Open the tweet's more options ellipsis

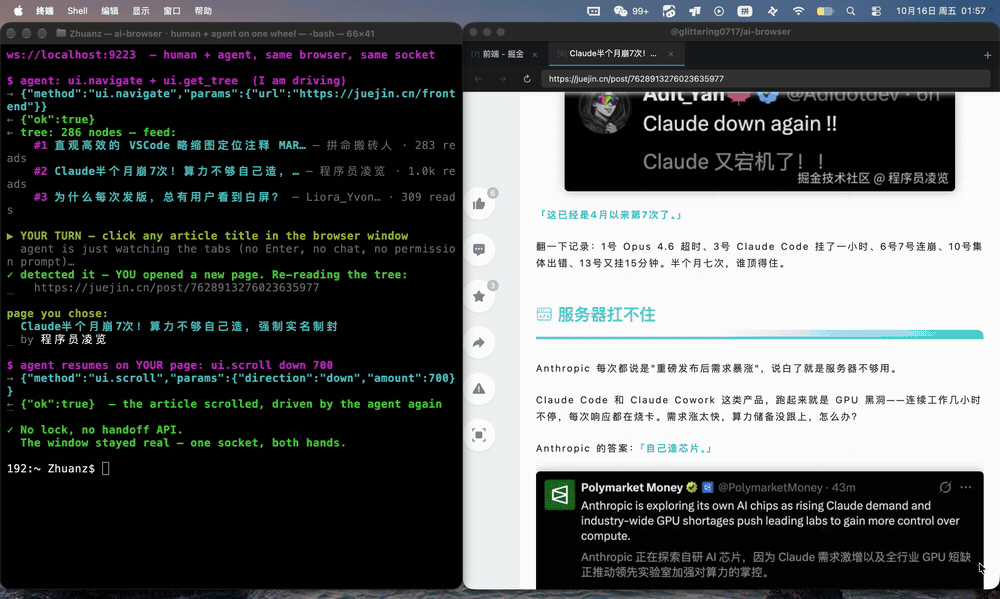click(x=966, y=487)
